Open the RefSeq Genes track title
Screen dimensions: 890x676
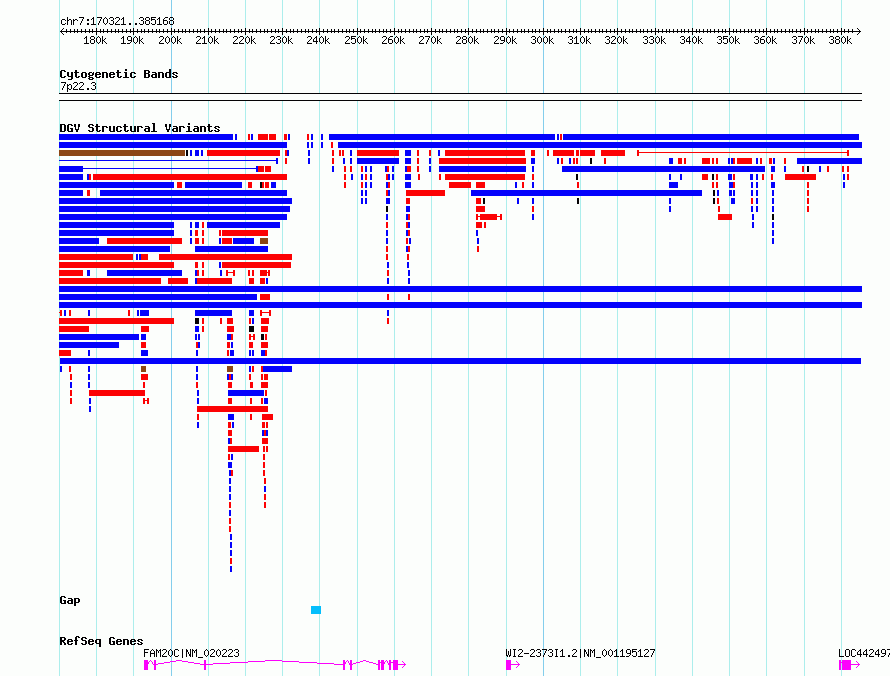101,641
